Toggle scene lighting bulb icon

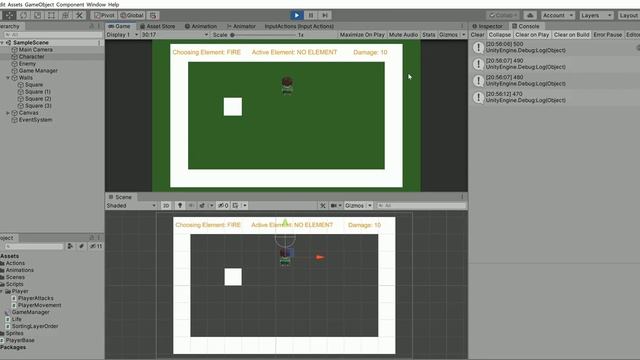click(180, 205)
